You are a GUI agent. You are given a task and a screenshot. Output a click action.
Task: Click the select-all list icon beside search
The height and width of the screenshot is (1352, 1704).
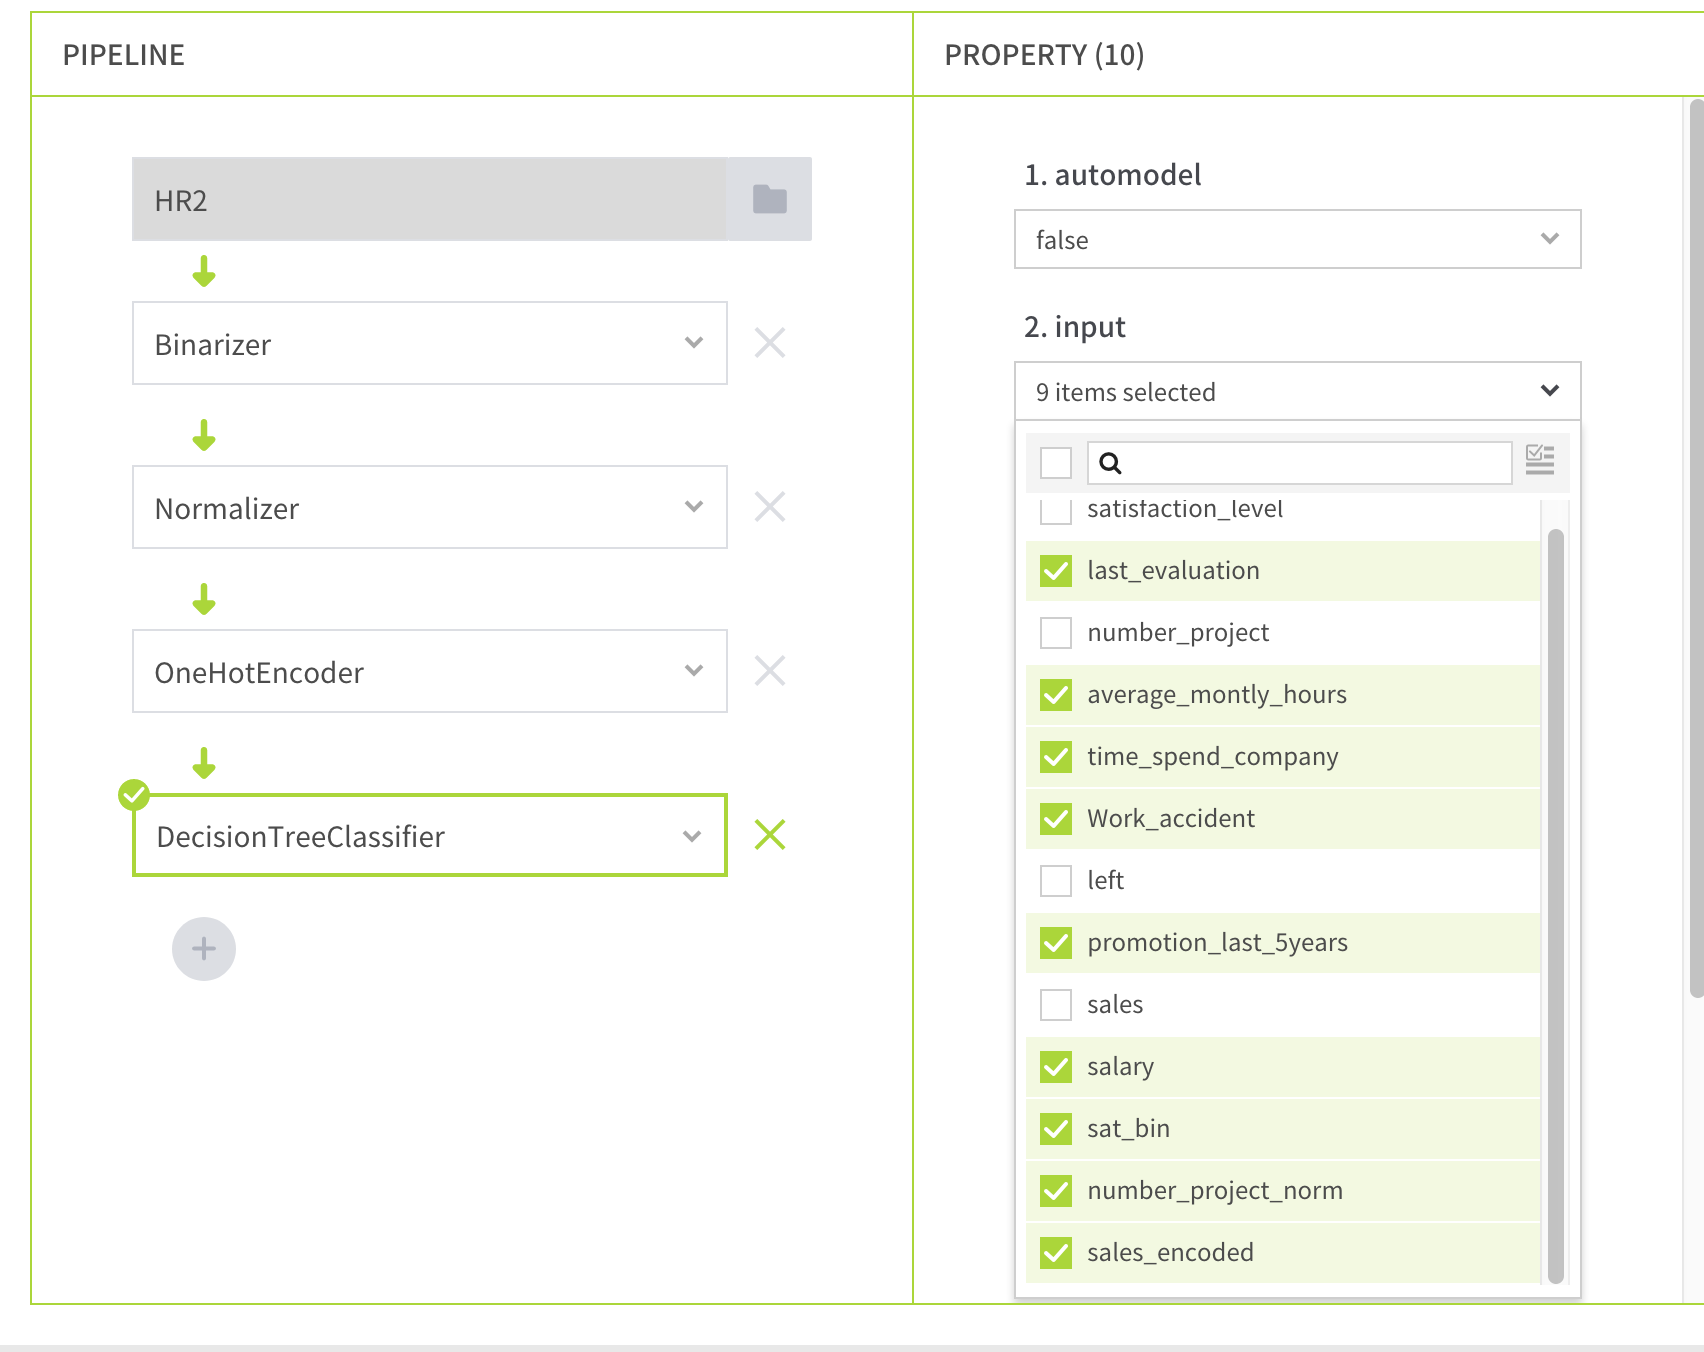(x=1540, y=460)
